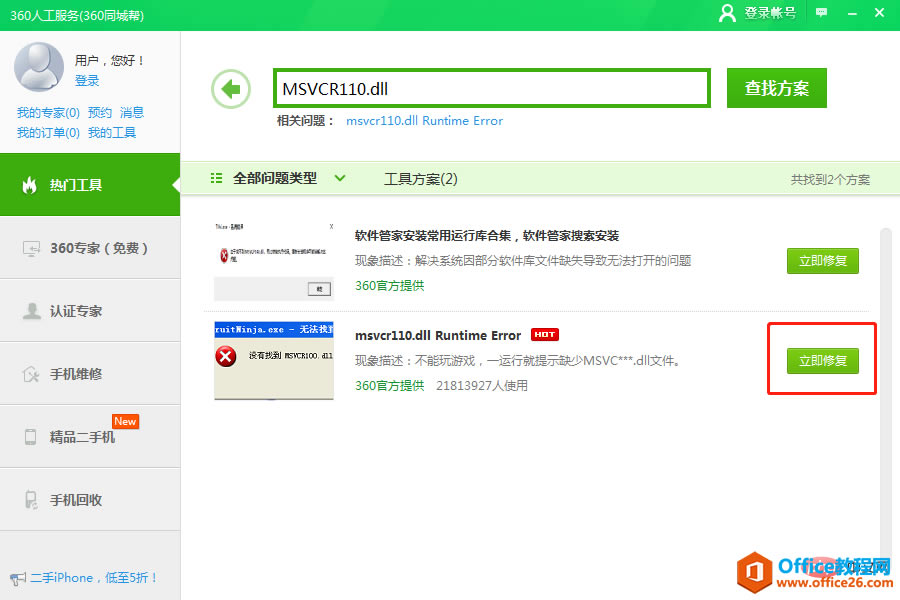Click the user avatar picture
This screenshot has width=900, height=600.
39,67
